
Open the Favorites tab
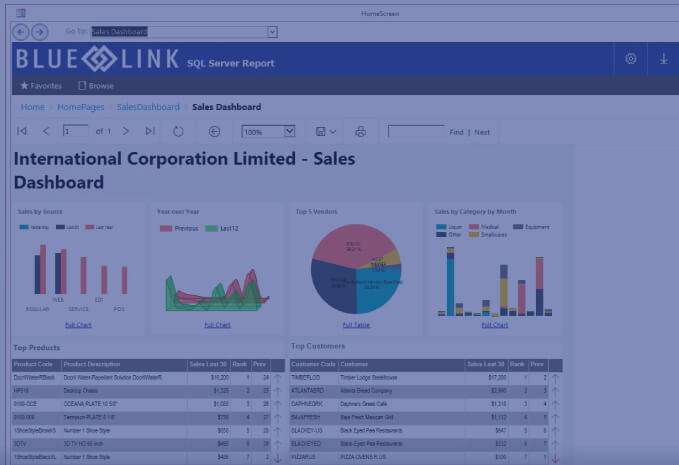41,86
